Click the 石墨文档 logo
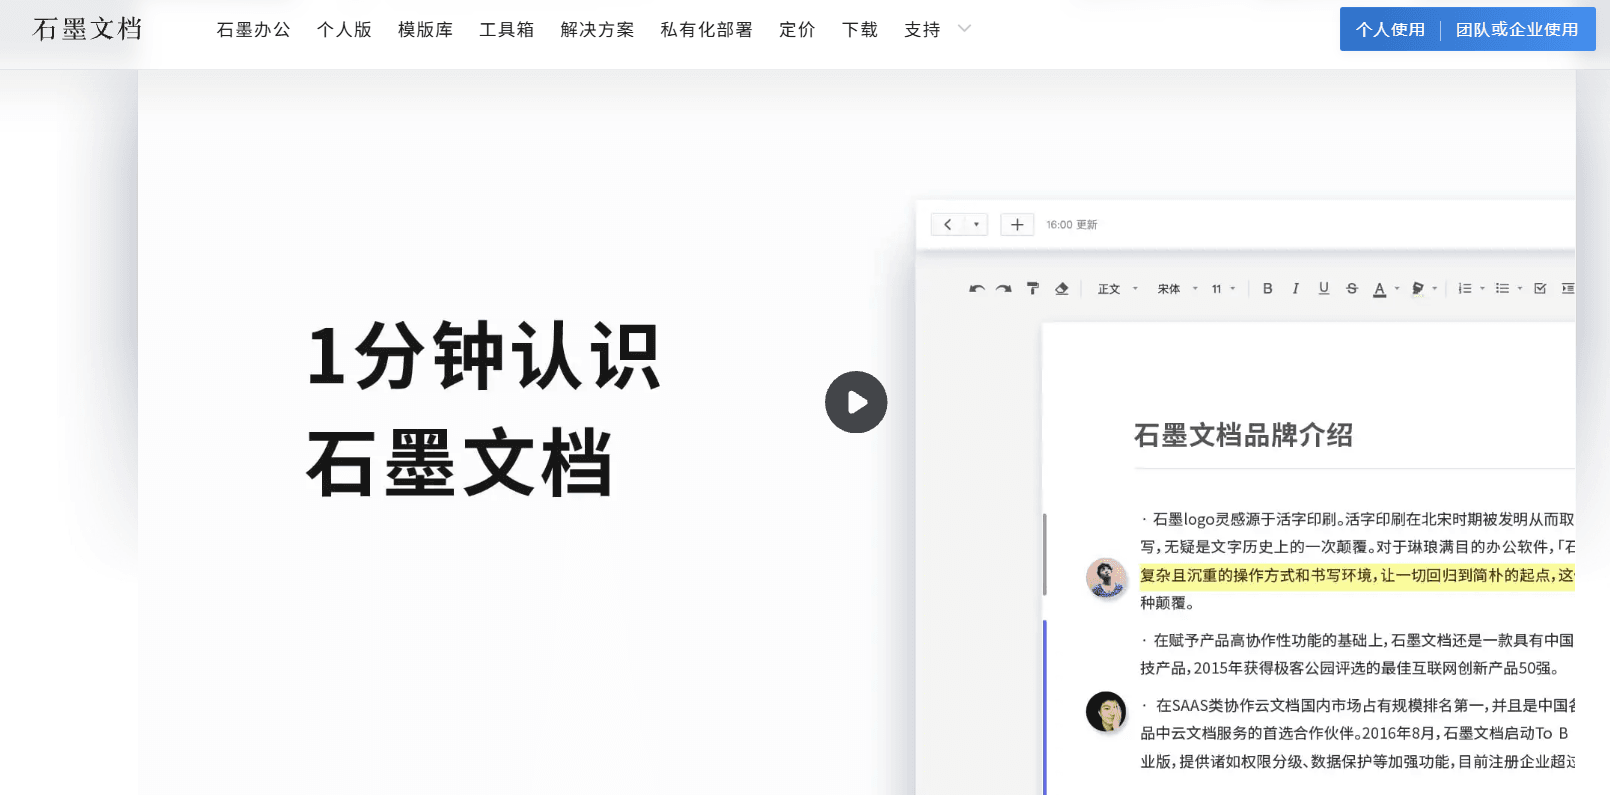The width and height of the screenshot is (1610, 795). click(88, 29)
